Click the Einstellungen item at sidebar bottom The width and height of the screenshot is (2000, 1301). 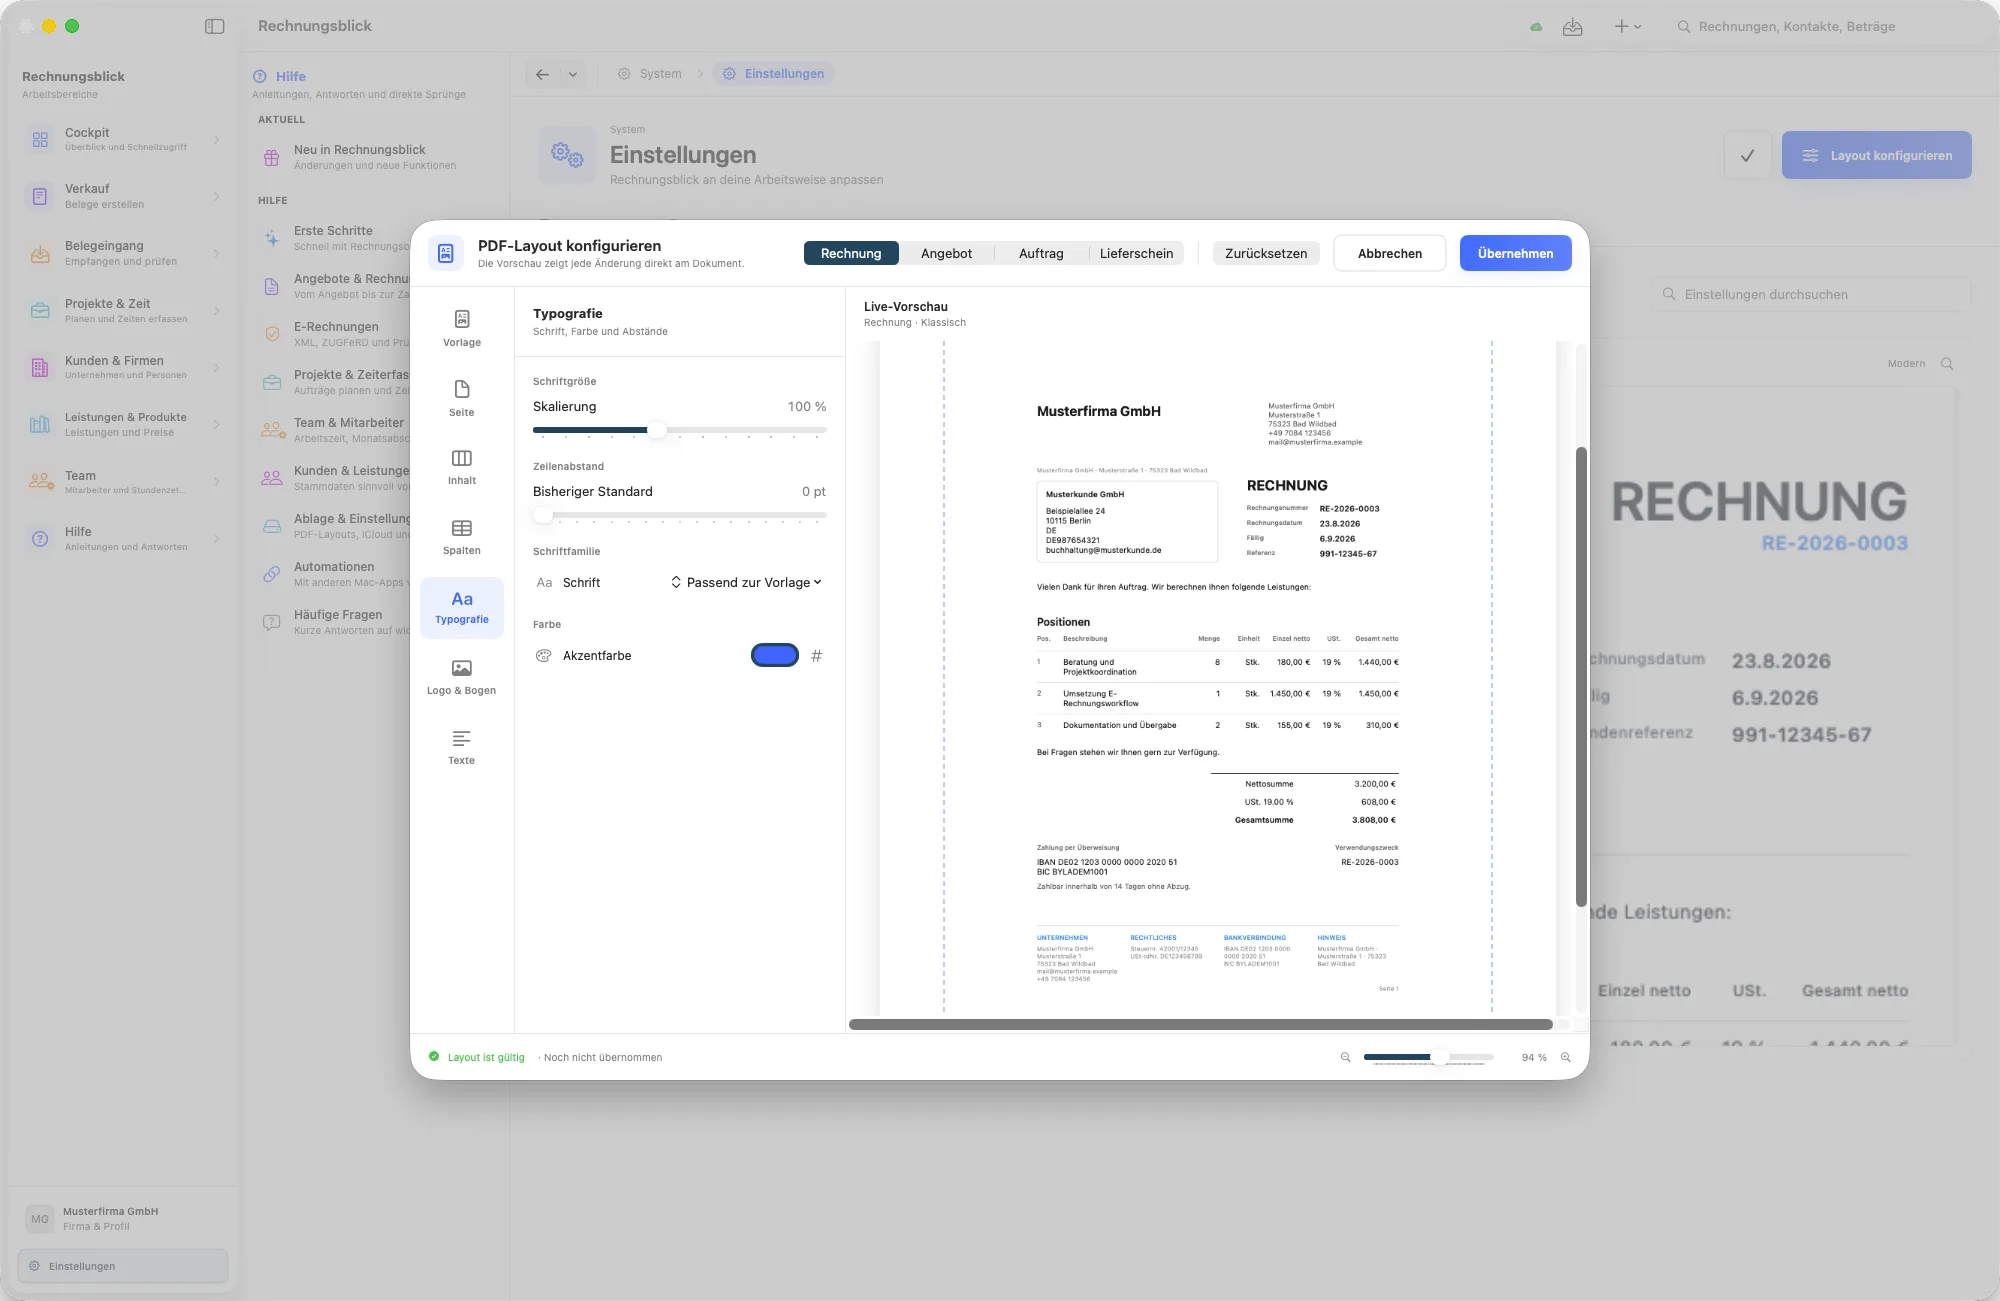point(123,1266)
